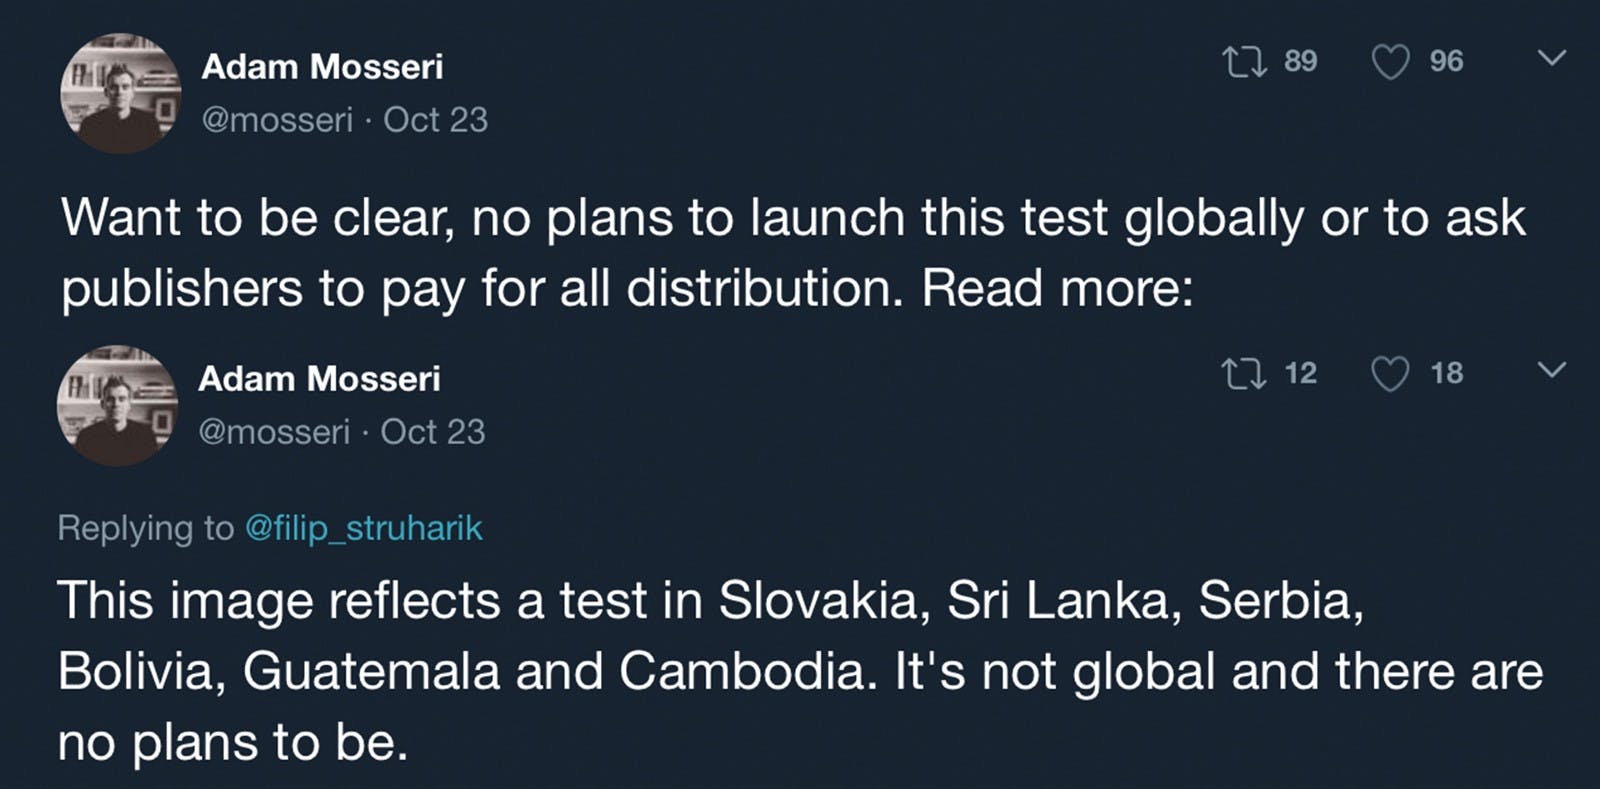
Task: Click Oct 23 timestamp on first tweet
Action: tap(436, 120)
